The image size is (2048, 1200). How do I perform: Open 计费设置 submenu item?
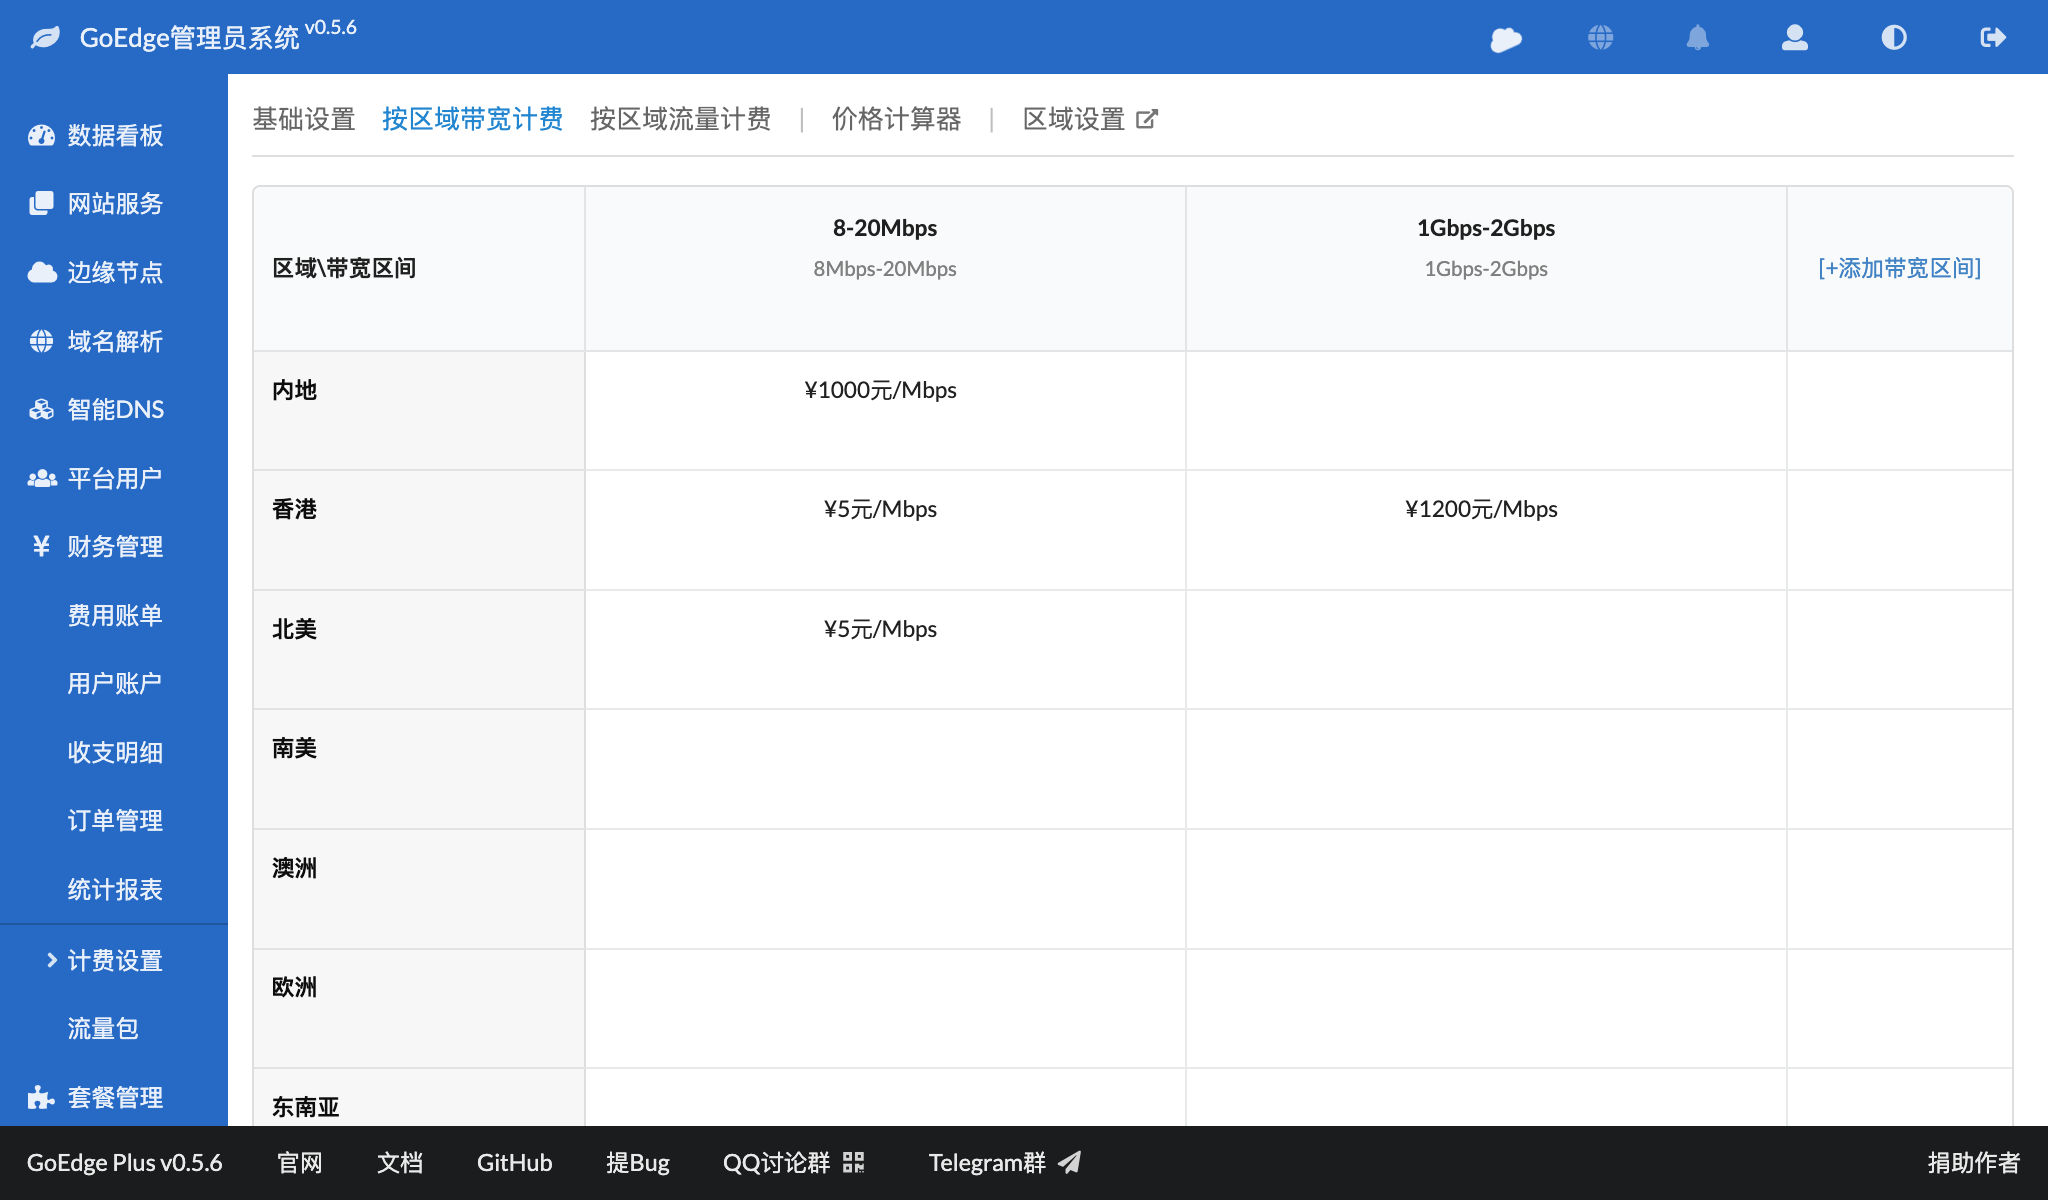click(114, 960)
